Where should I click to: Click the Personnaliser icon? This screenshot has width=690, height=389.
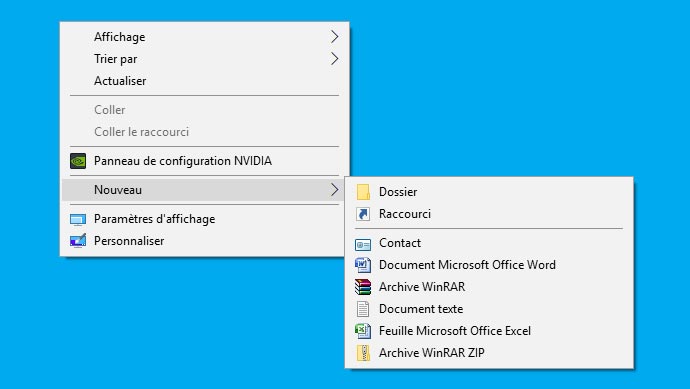coord(78,241)
